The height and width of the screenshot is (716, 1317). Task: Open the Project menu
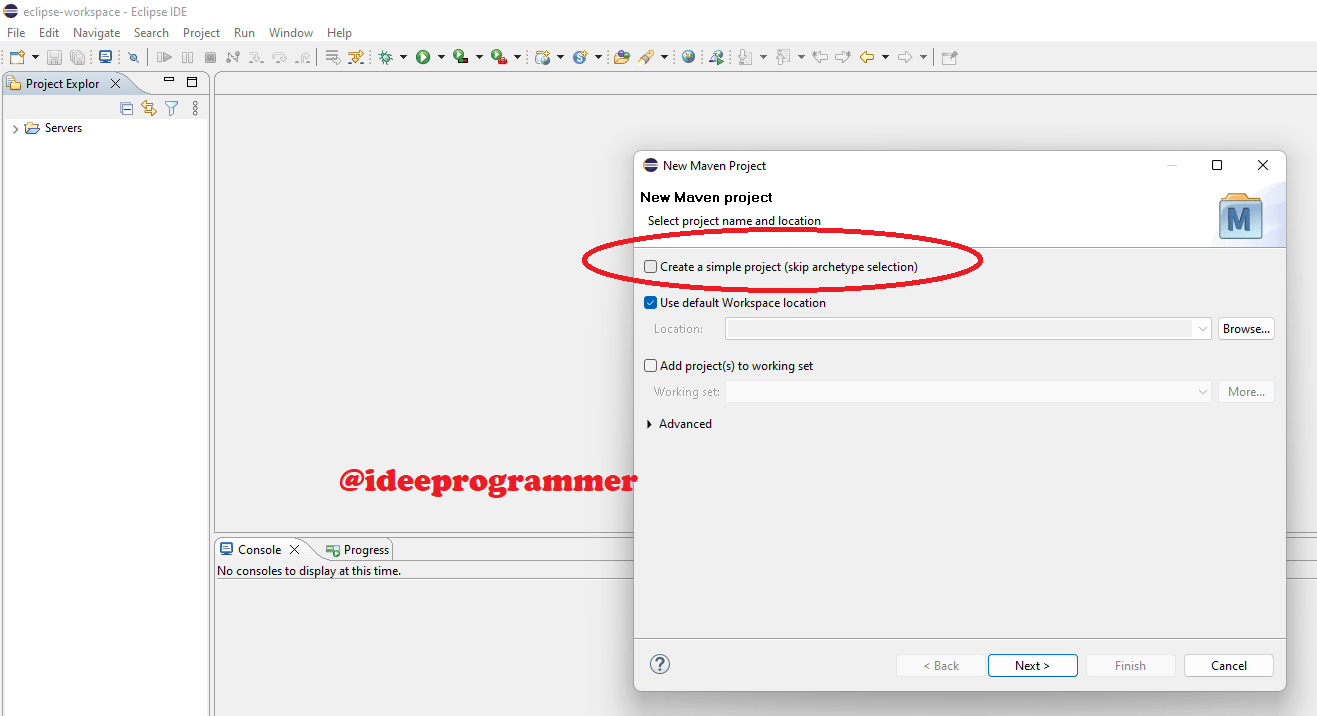coord(201,33)
